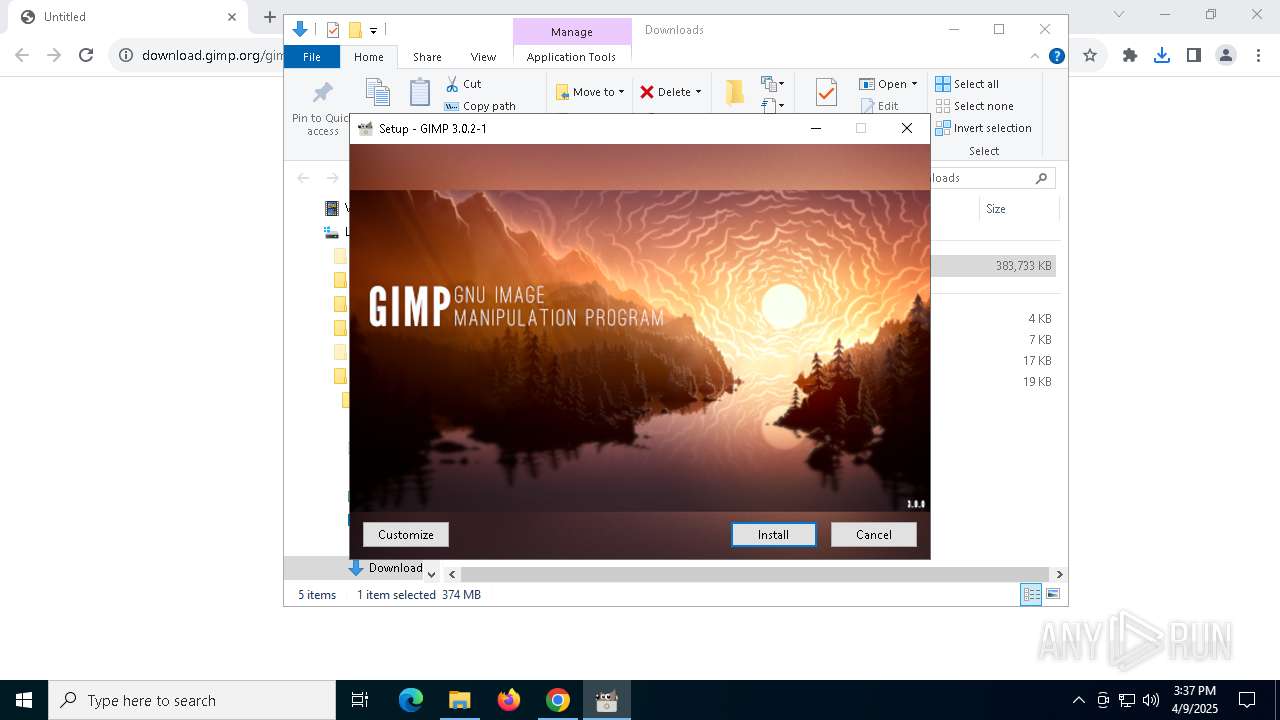This screenshot has width=1280, height=720.
Task: Click Customize in GIMP setup
Action: 406,535
